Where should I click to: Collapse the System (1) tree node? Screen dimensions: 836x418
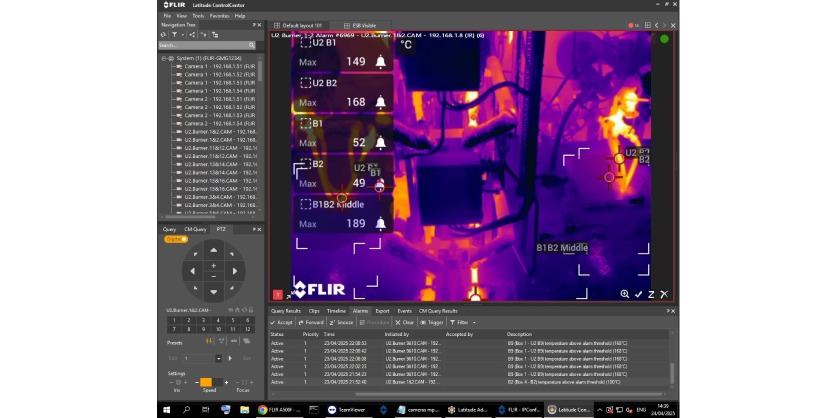(x=165, y=58)
